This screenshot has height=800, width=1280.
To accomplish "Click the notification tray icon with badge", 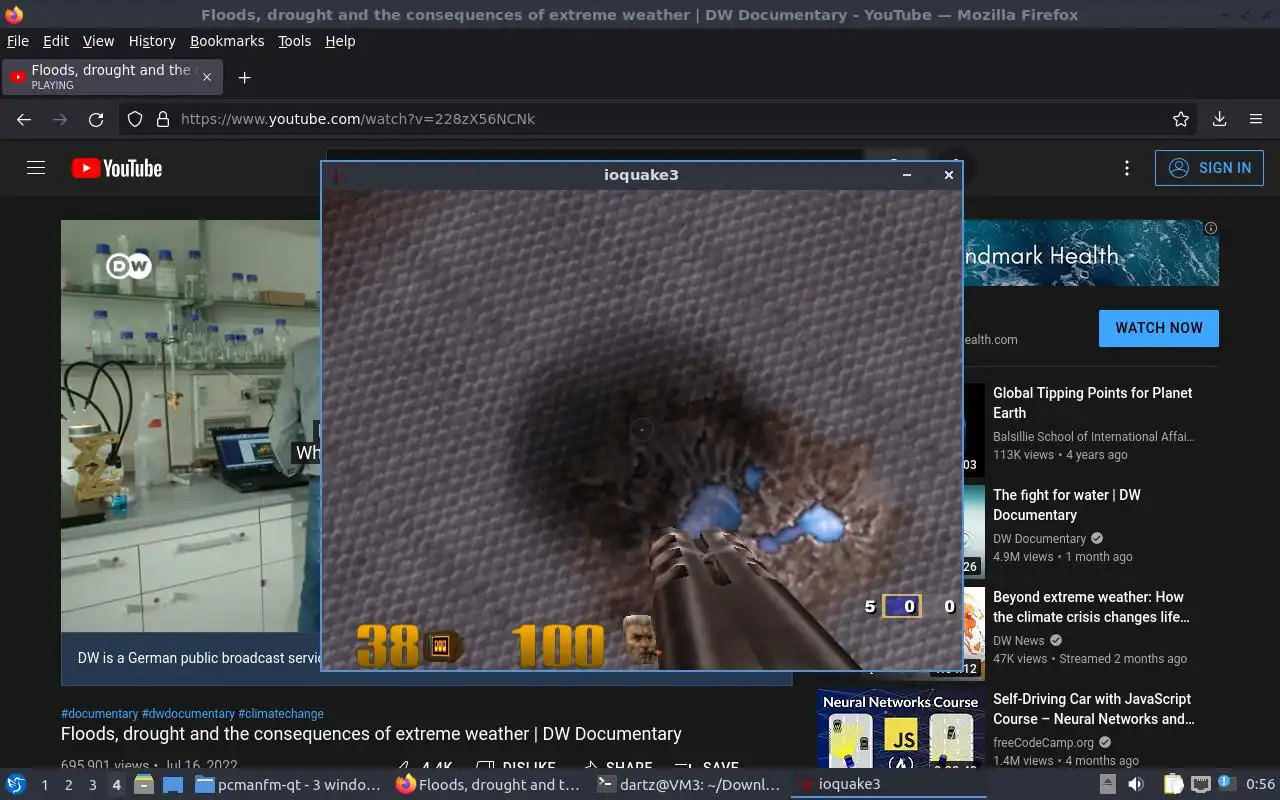I will 1226,785.
